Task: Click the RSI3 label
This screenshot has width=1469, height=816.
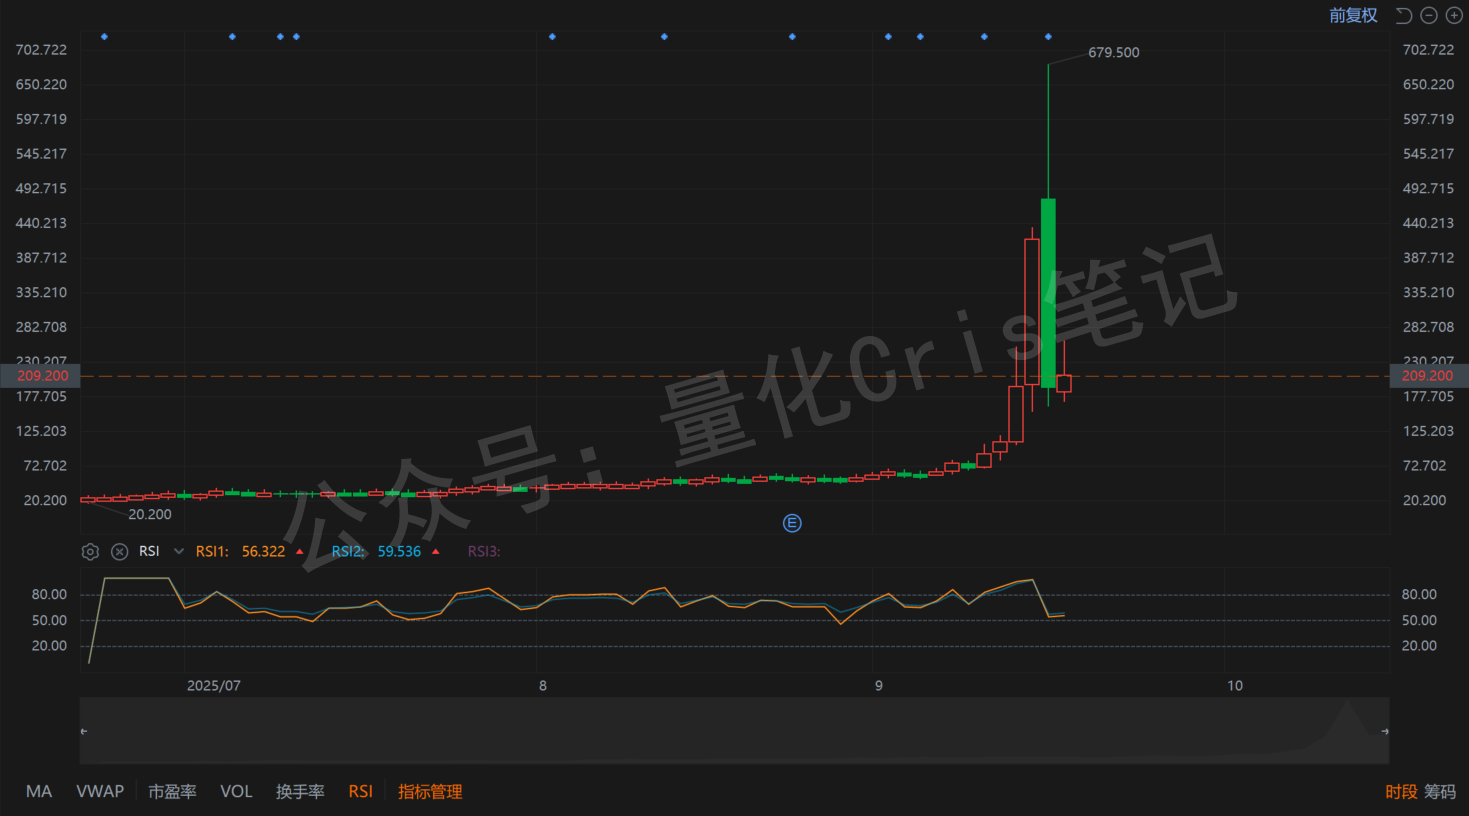Action: [x=484, y=551]
